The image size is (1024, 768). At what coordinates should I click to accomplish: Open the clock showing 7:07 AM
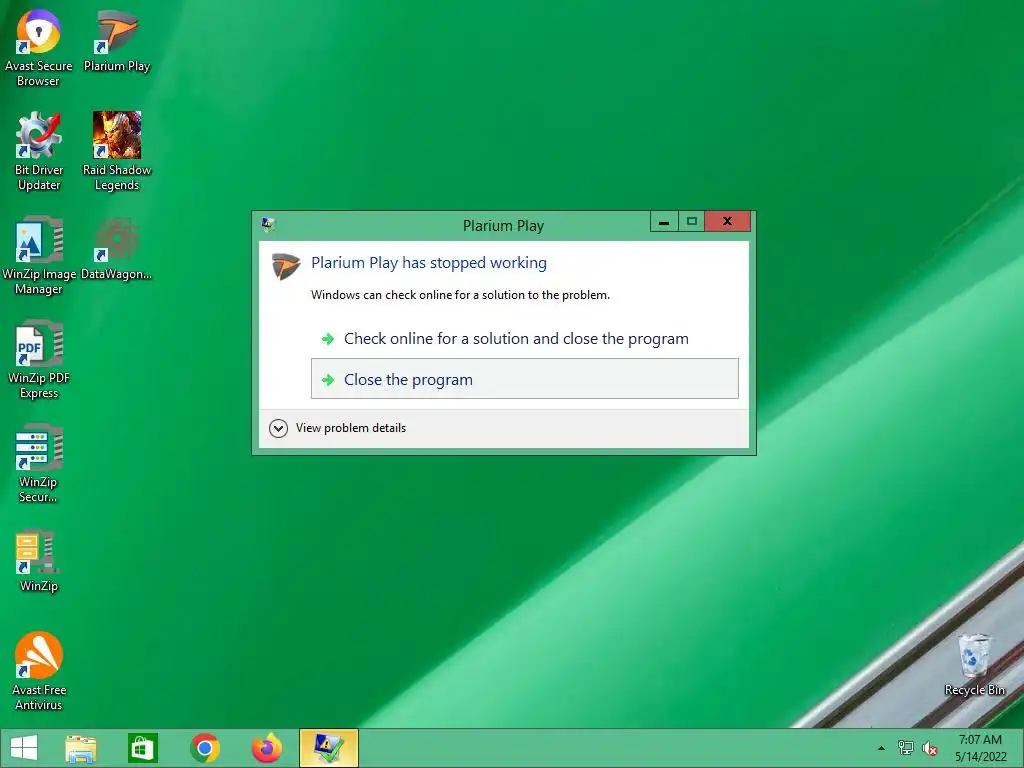[x=980, y=748]
